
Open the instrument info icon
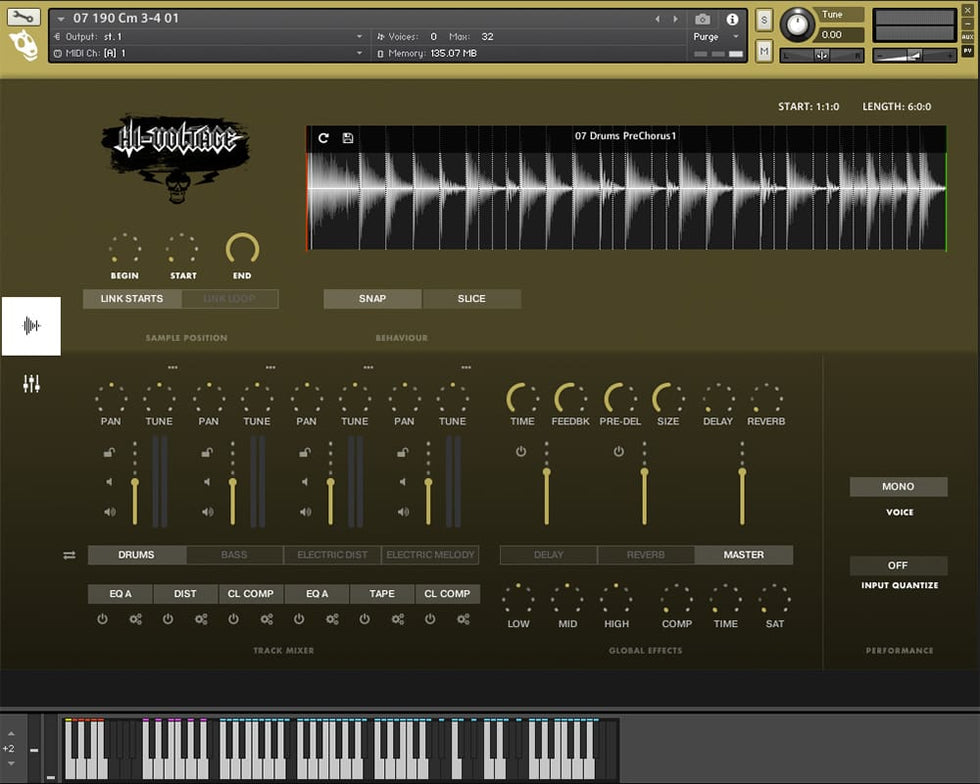point(732,19)
